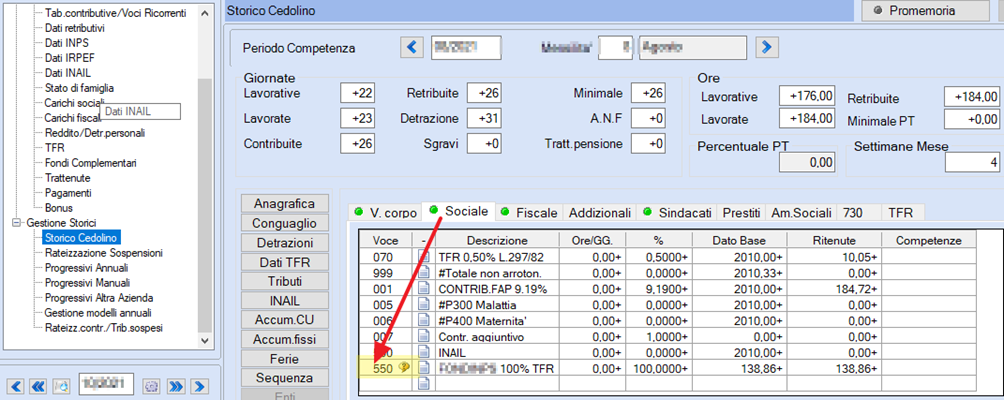This screenshot has width=1004, height=400.
Task: Advance Periodo Competenza with right arrow
Action: click(767, 47)
